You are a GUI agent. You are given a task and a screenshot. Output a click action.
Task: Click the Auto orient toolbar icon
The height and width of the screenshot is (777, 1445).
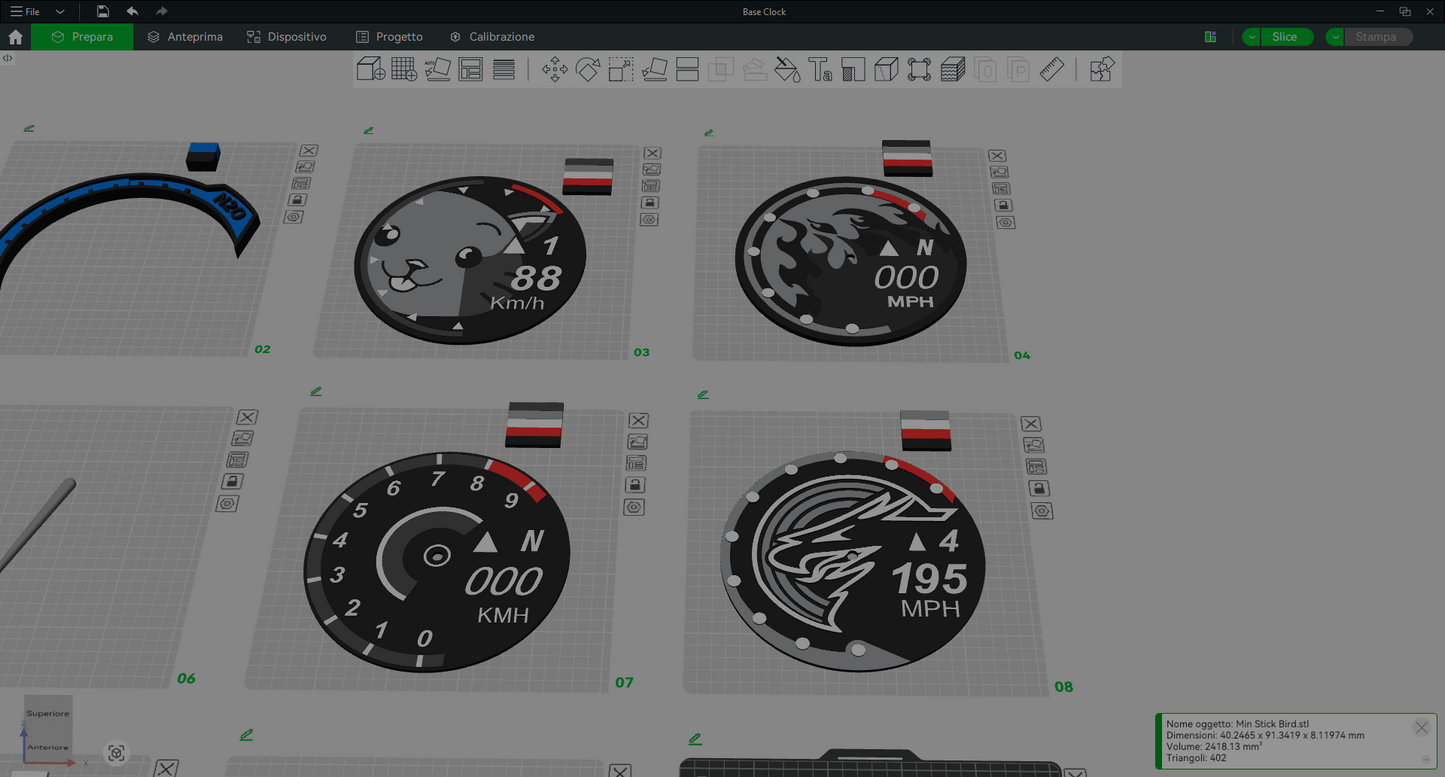[437, 69]
